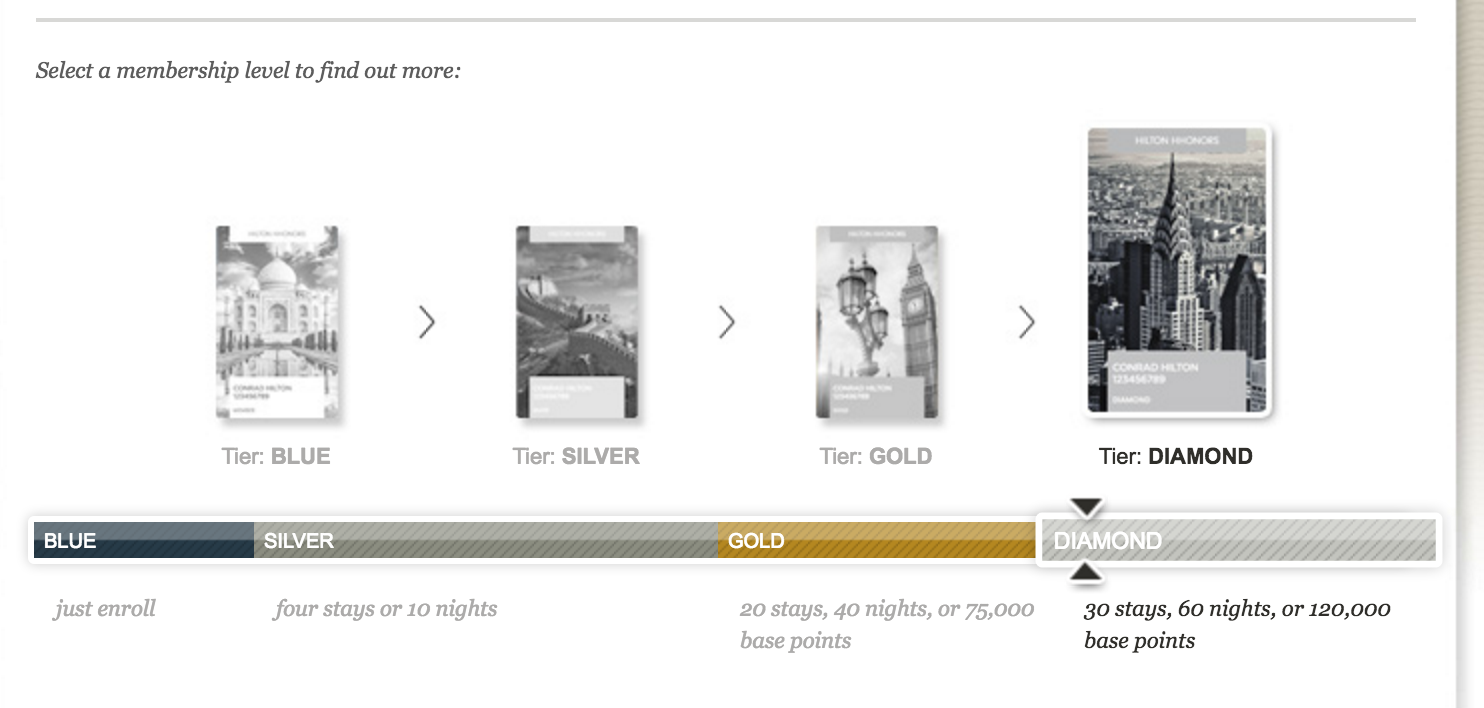Choose the GOLD segment on the tier bar
Viewport: 1484px width, 708px height.
point(877,540)
